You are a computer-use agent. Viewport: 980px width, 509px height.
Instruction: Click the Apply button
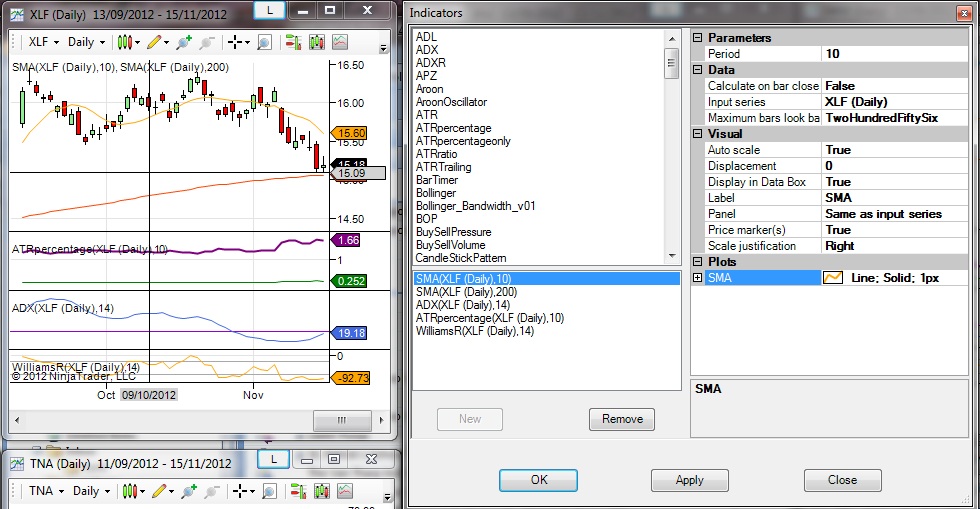pyautogui.click(x=689, y=480)
